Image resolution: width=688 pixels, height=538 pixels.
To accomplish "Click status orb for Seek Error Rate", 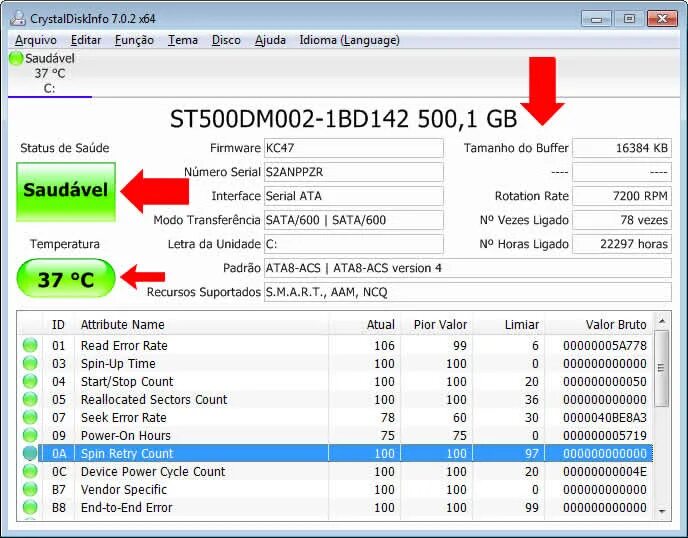I will [30, 417].
